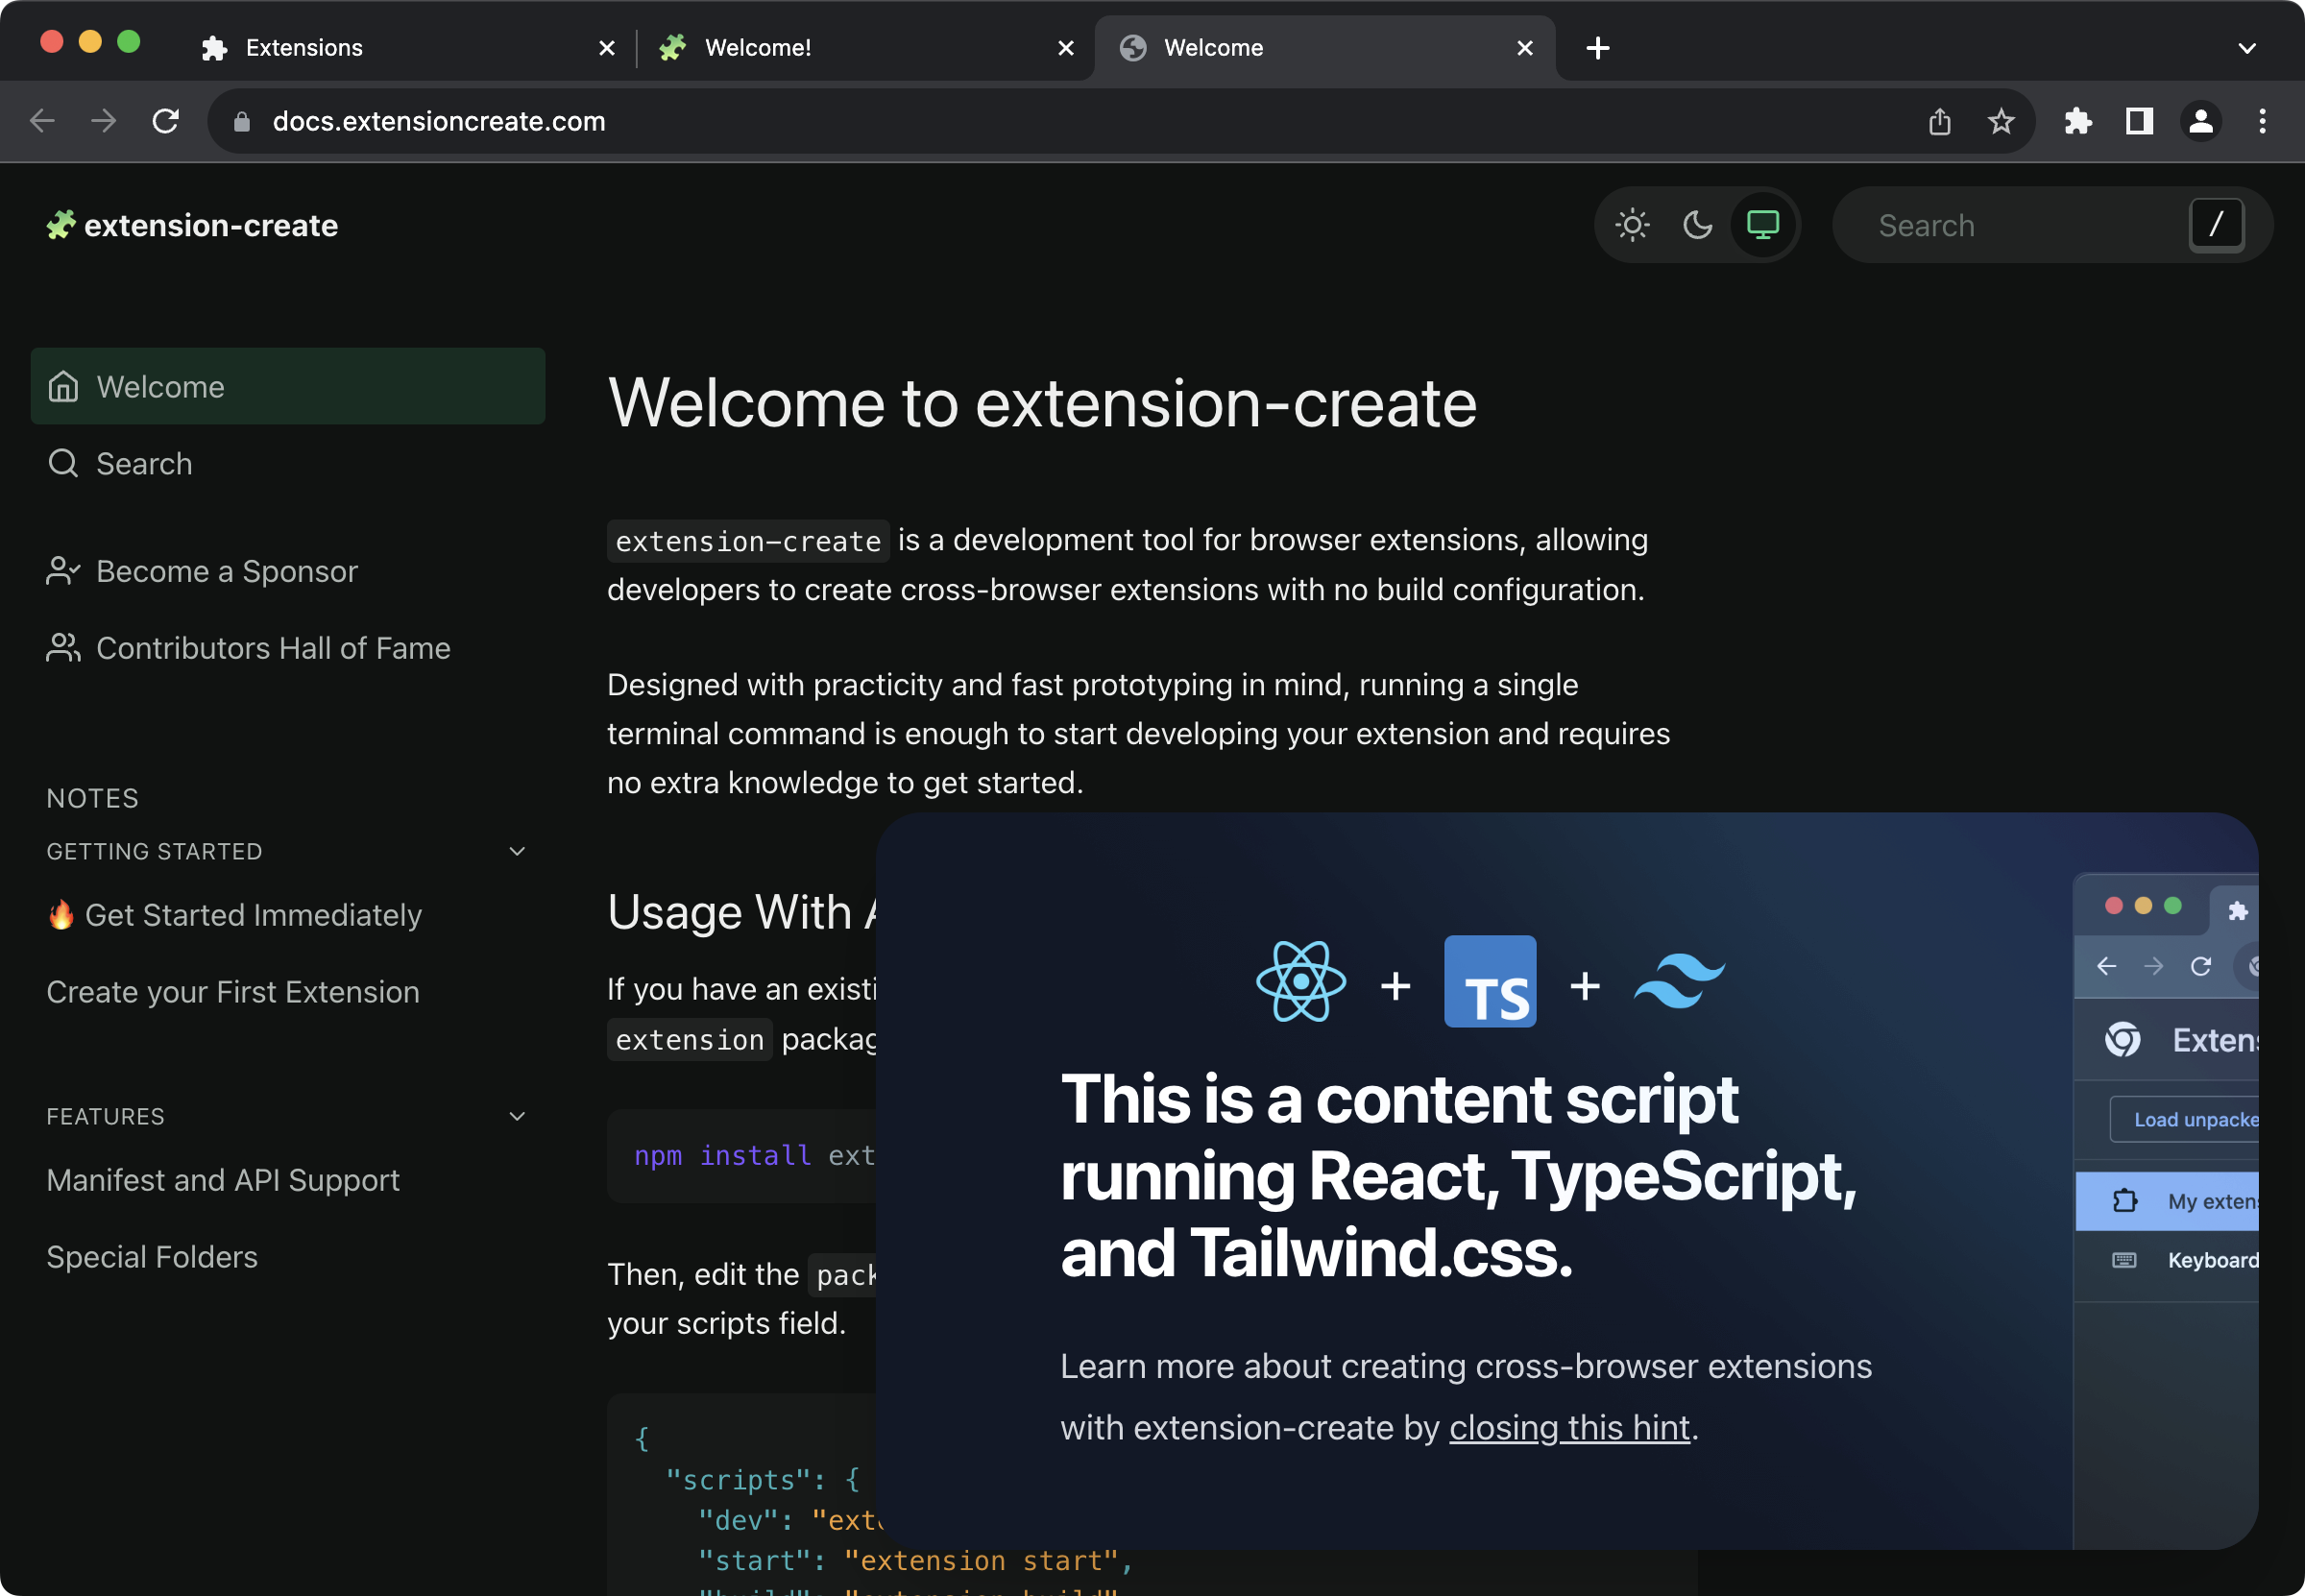
Task: Close the Welcome! tab
Action: click(x=1066, y=48)
